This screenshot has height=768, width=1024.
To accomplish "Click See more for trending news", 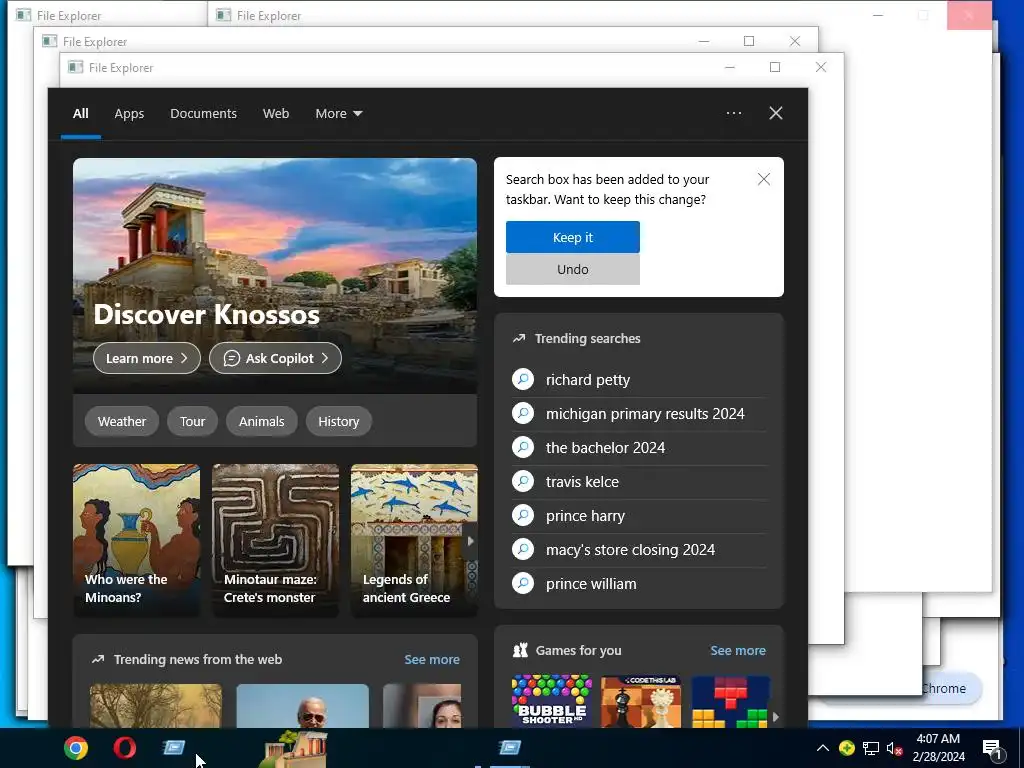I will (432, 660).
